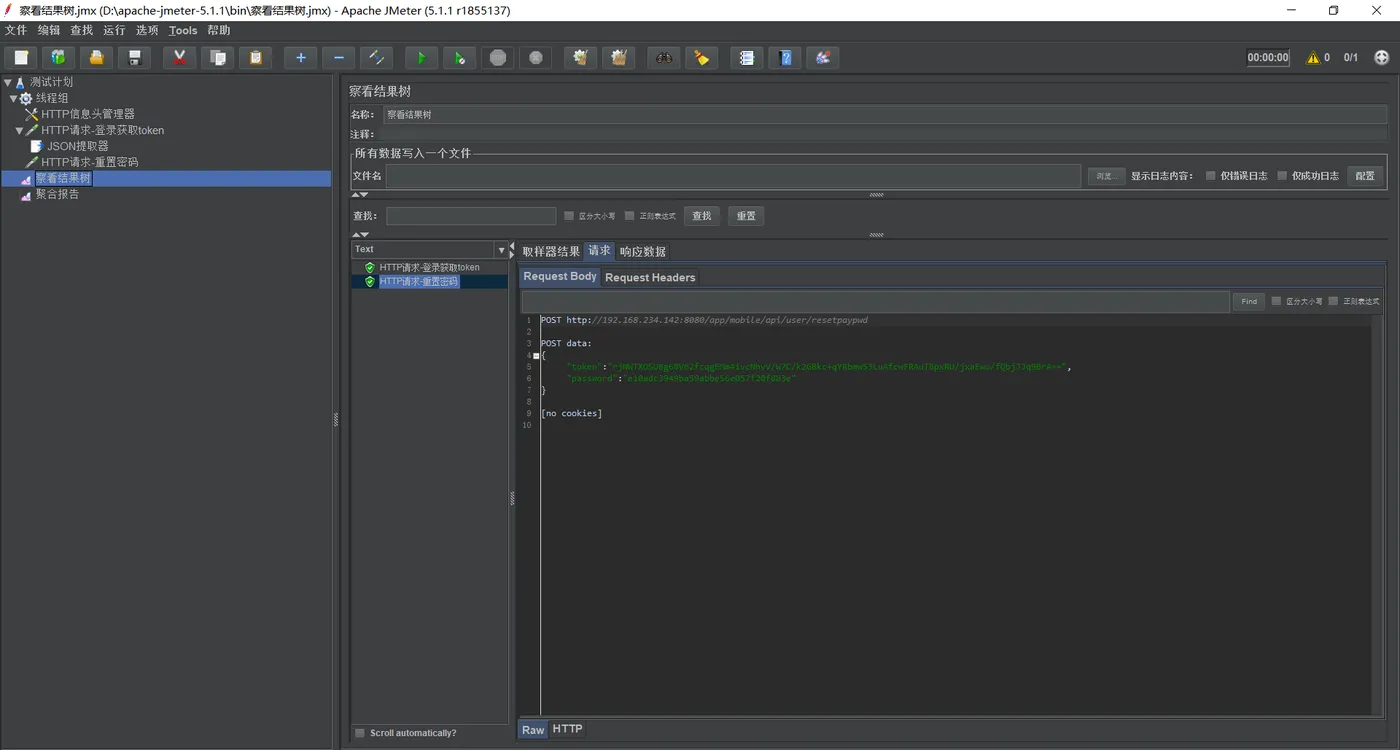Click the Clear All results icon

[618, 57]
